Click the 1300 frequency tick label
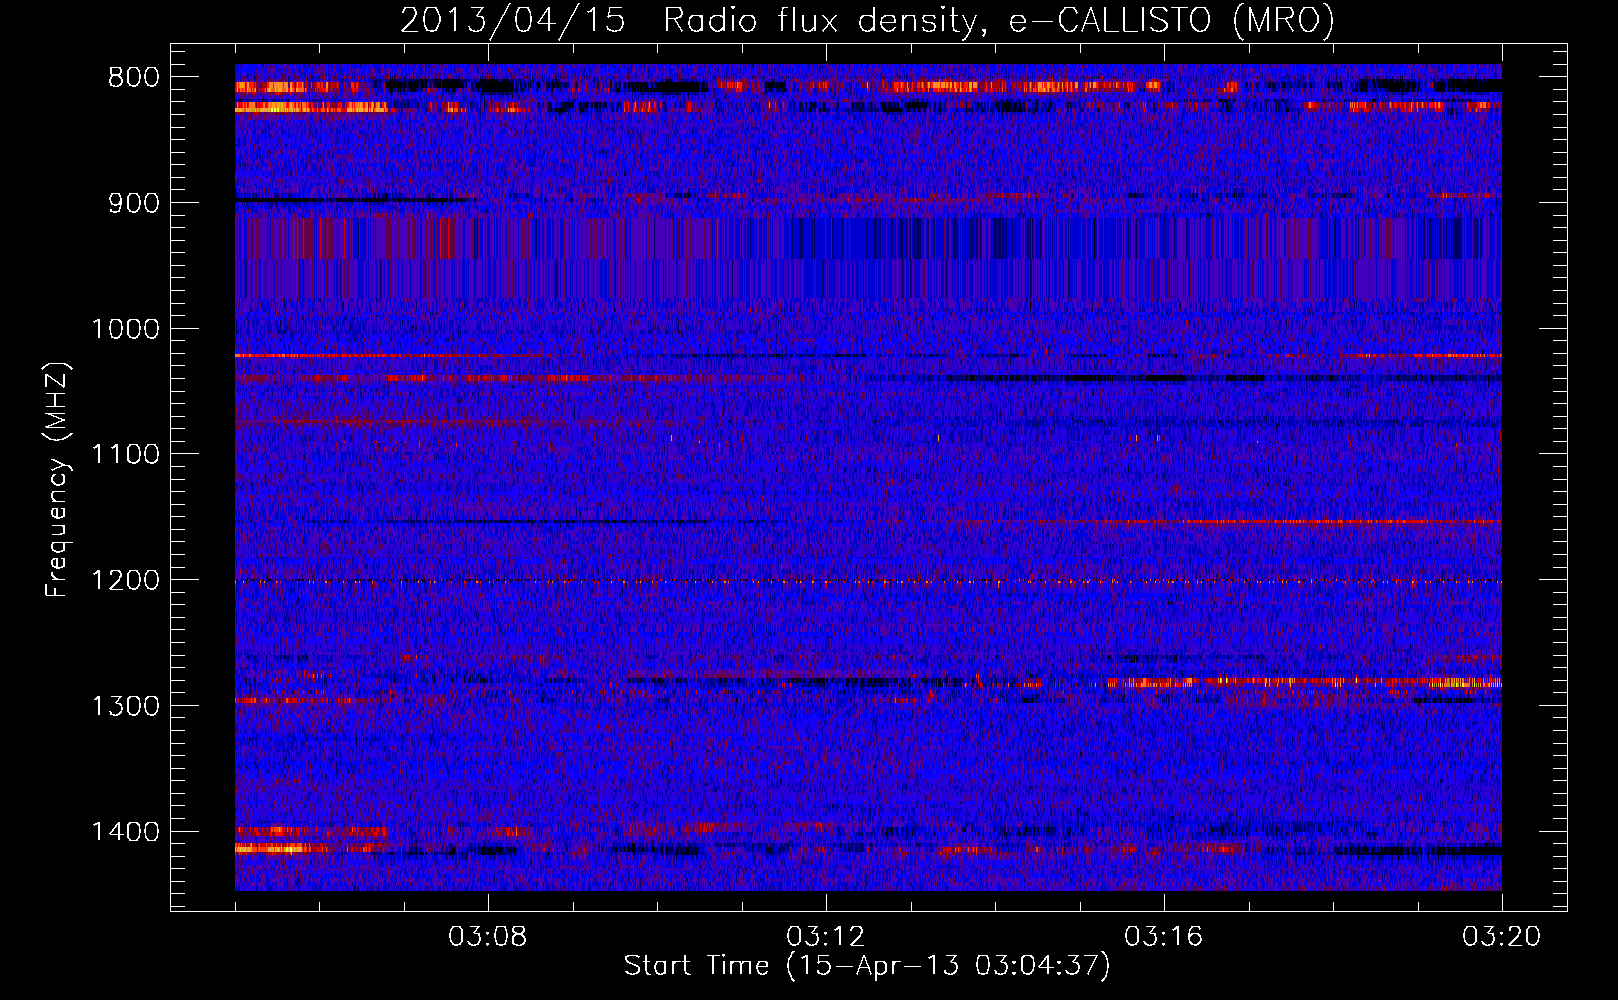Image resolution: width=1618 pixels, height=1000 pixels. [125, 706]
